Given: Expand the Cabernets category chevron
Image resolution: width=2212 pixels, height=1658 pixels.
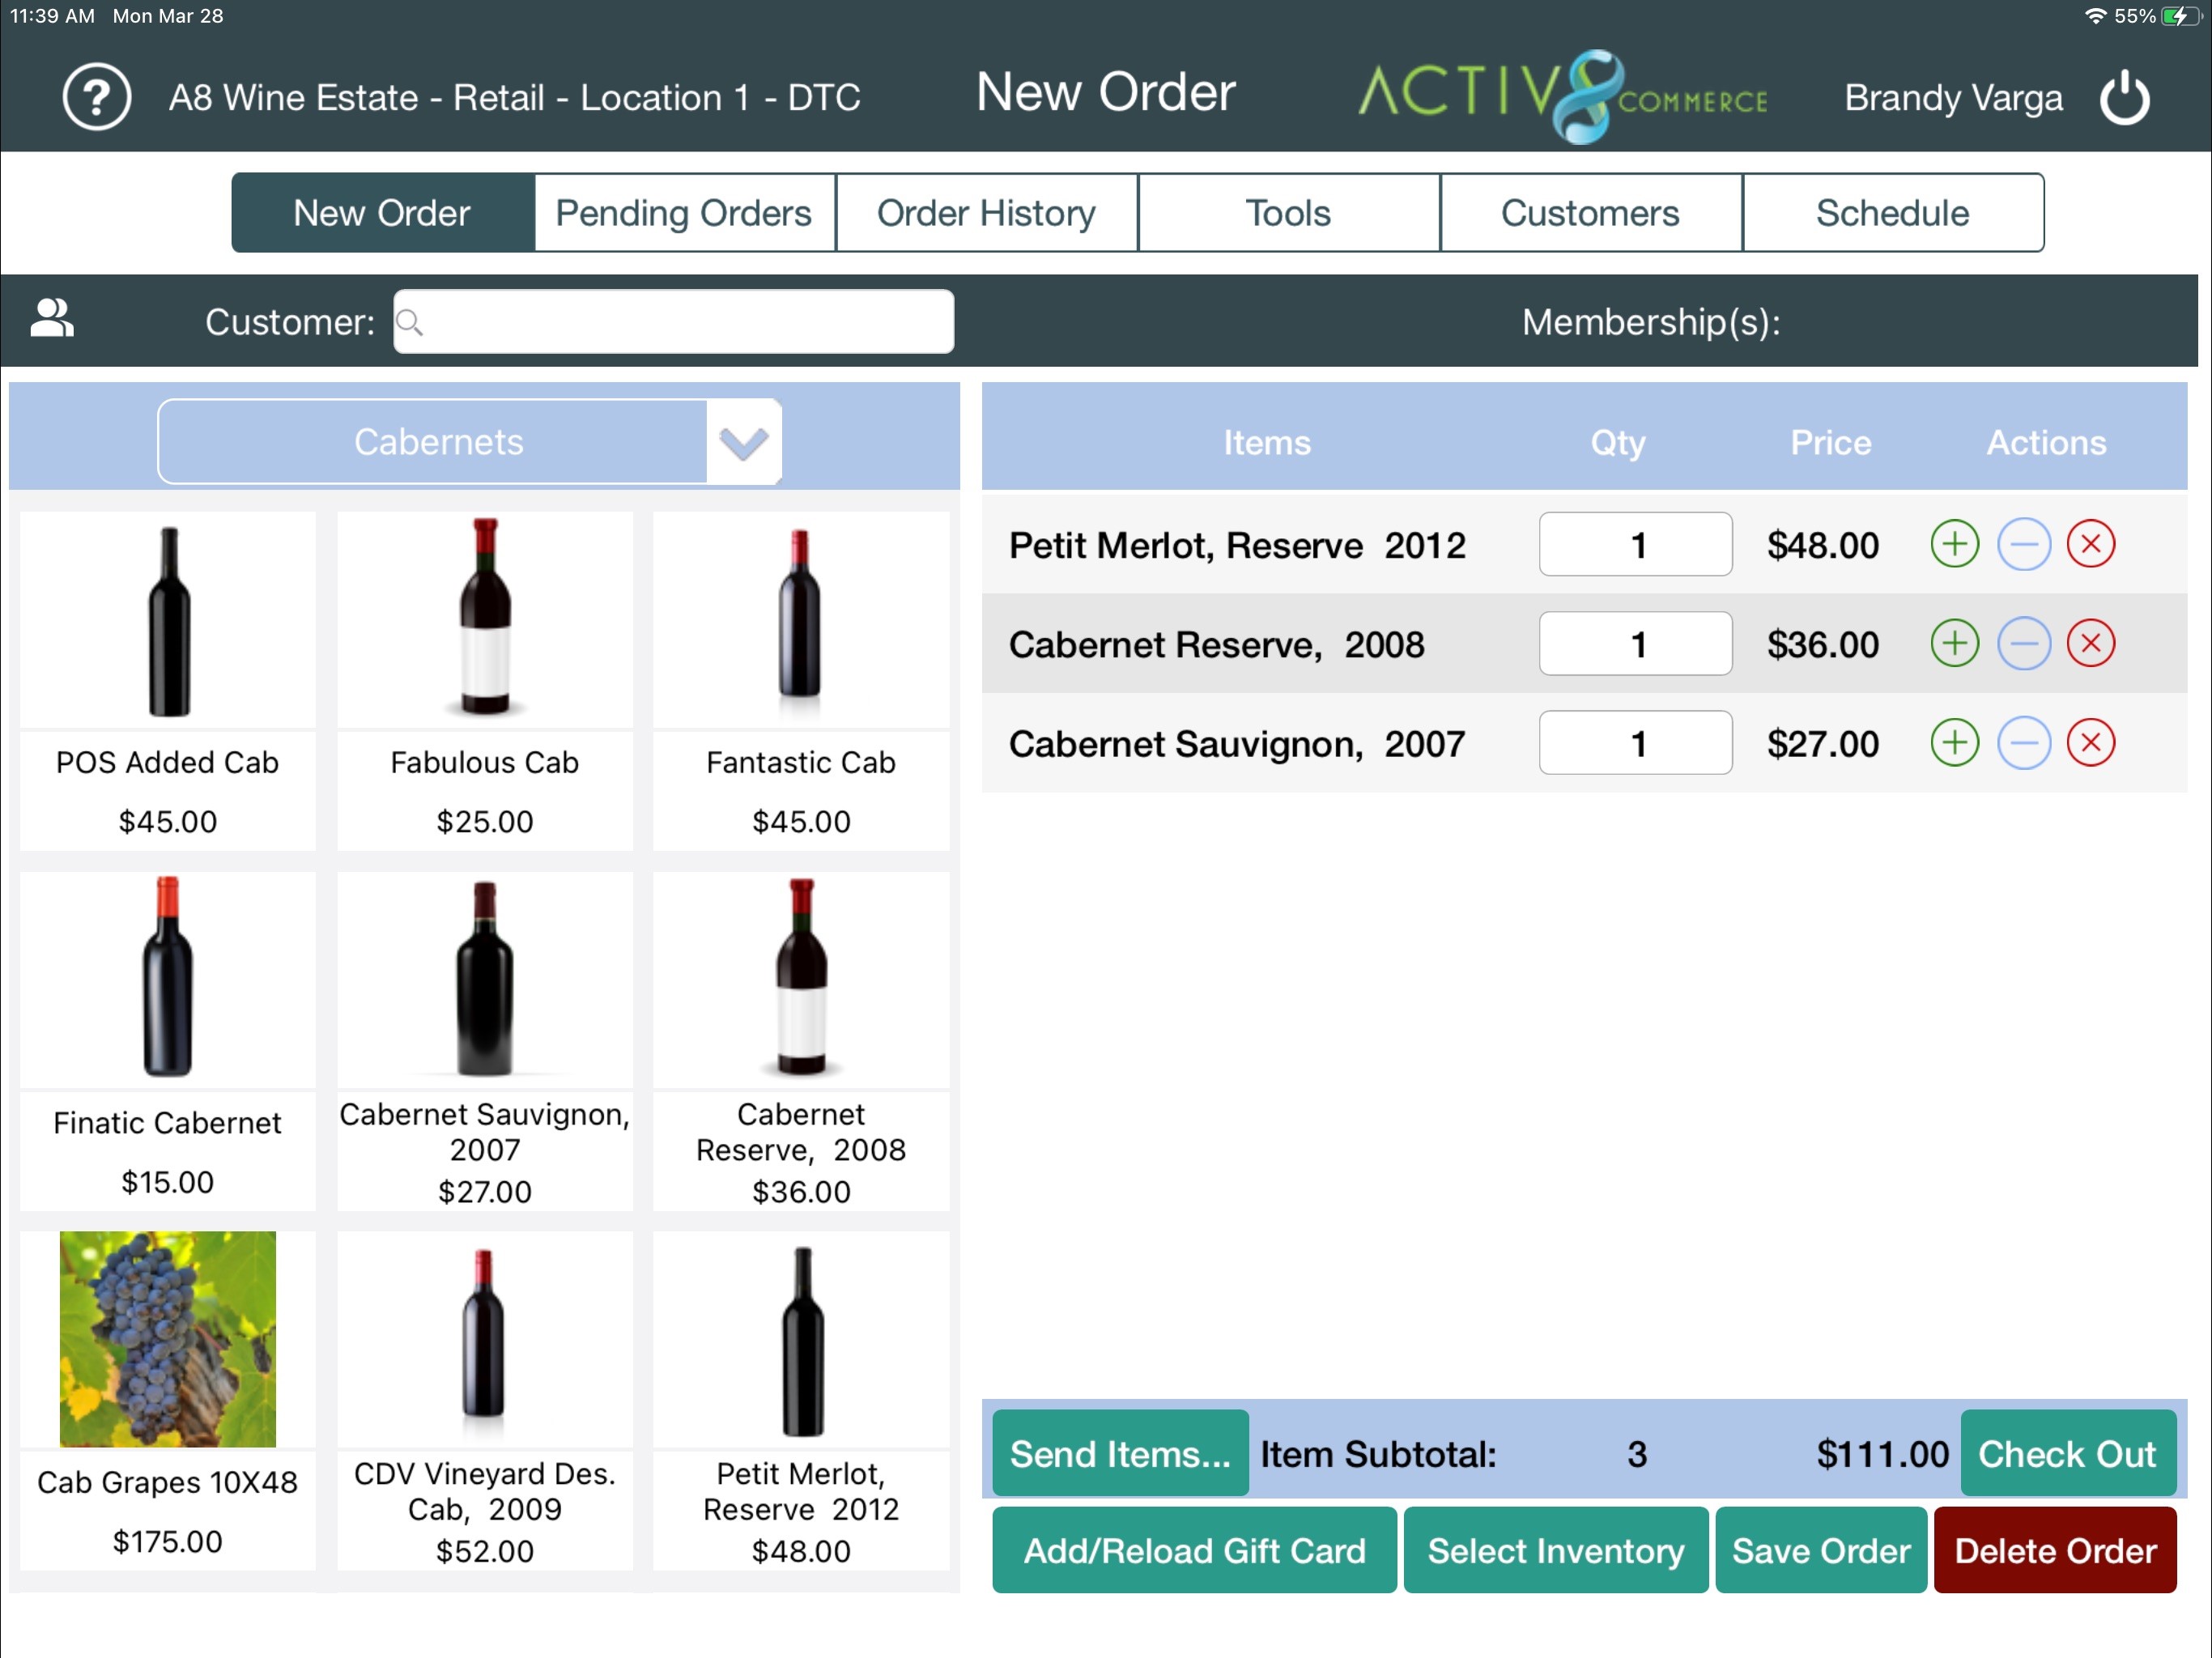Looking at the screenshot, I should 743,442.
